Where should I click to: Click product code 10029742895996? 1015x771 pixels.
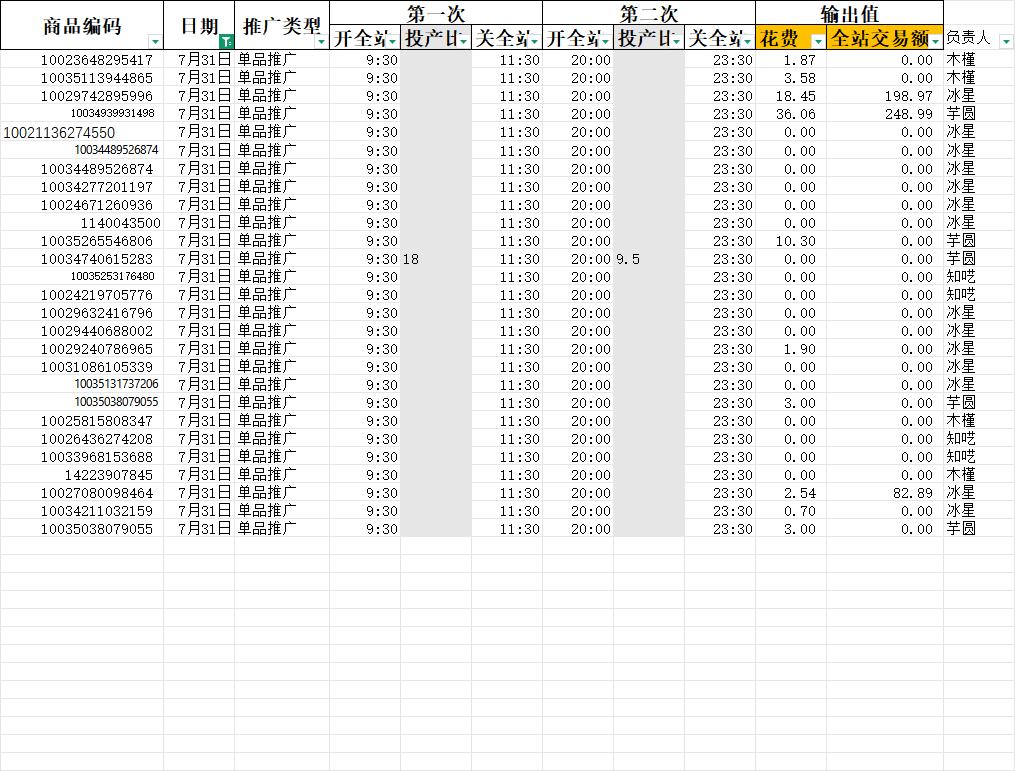tap(96, 96)
